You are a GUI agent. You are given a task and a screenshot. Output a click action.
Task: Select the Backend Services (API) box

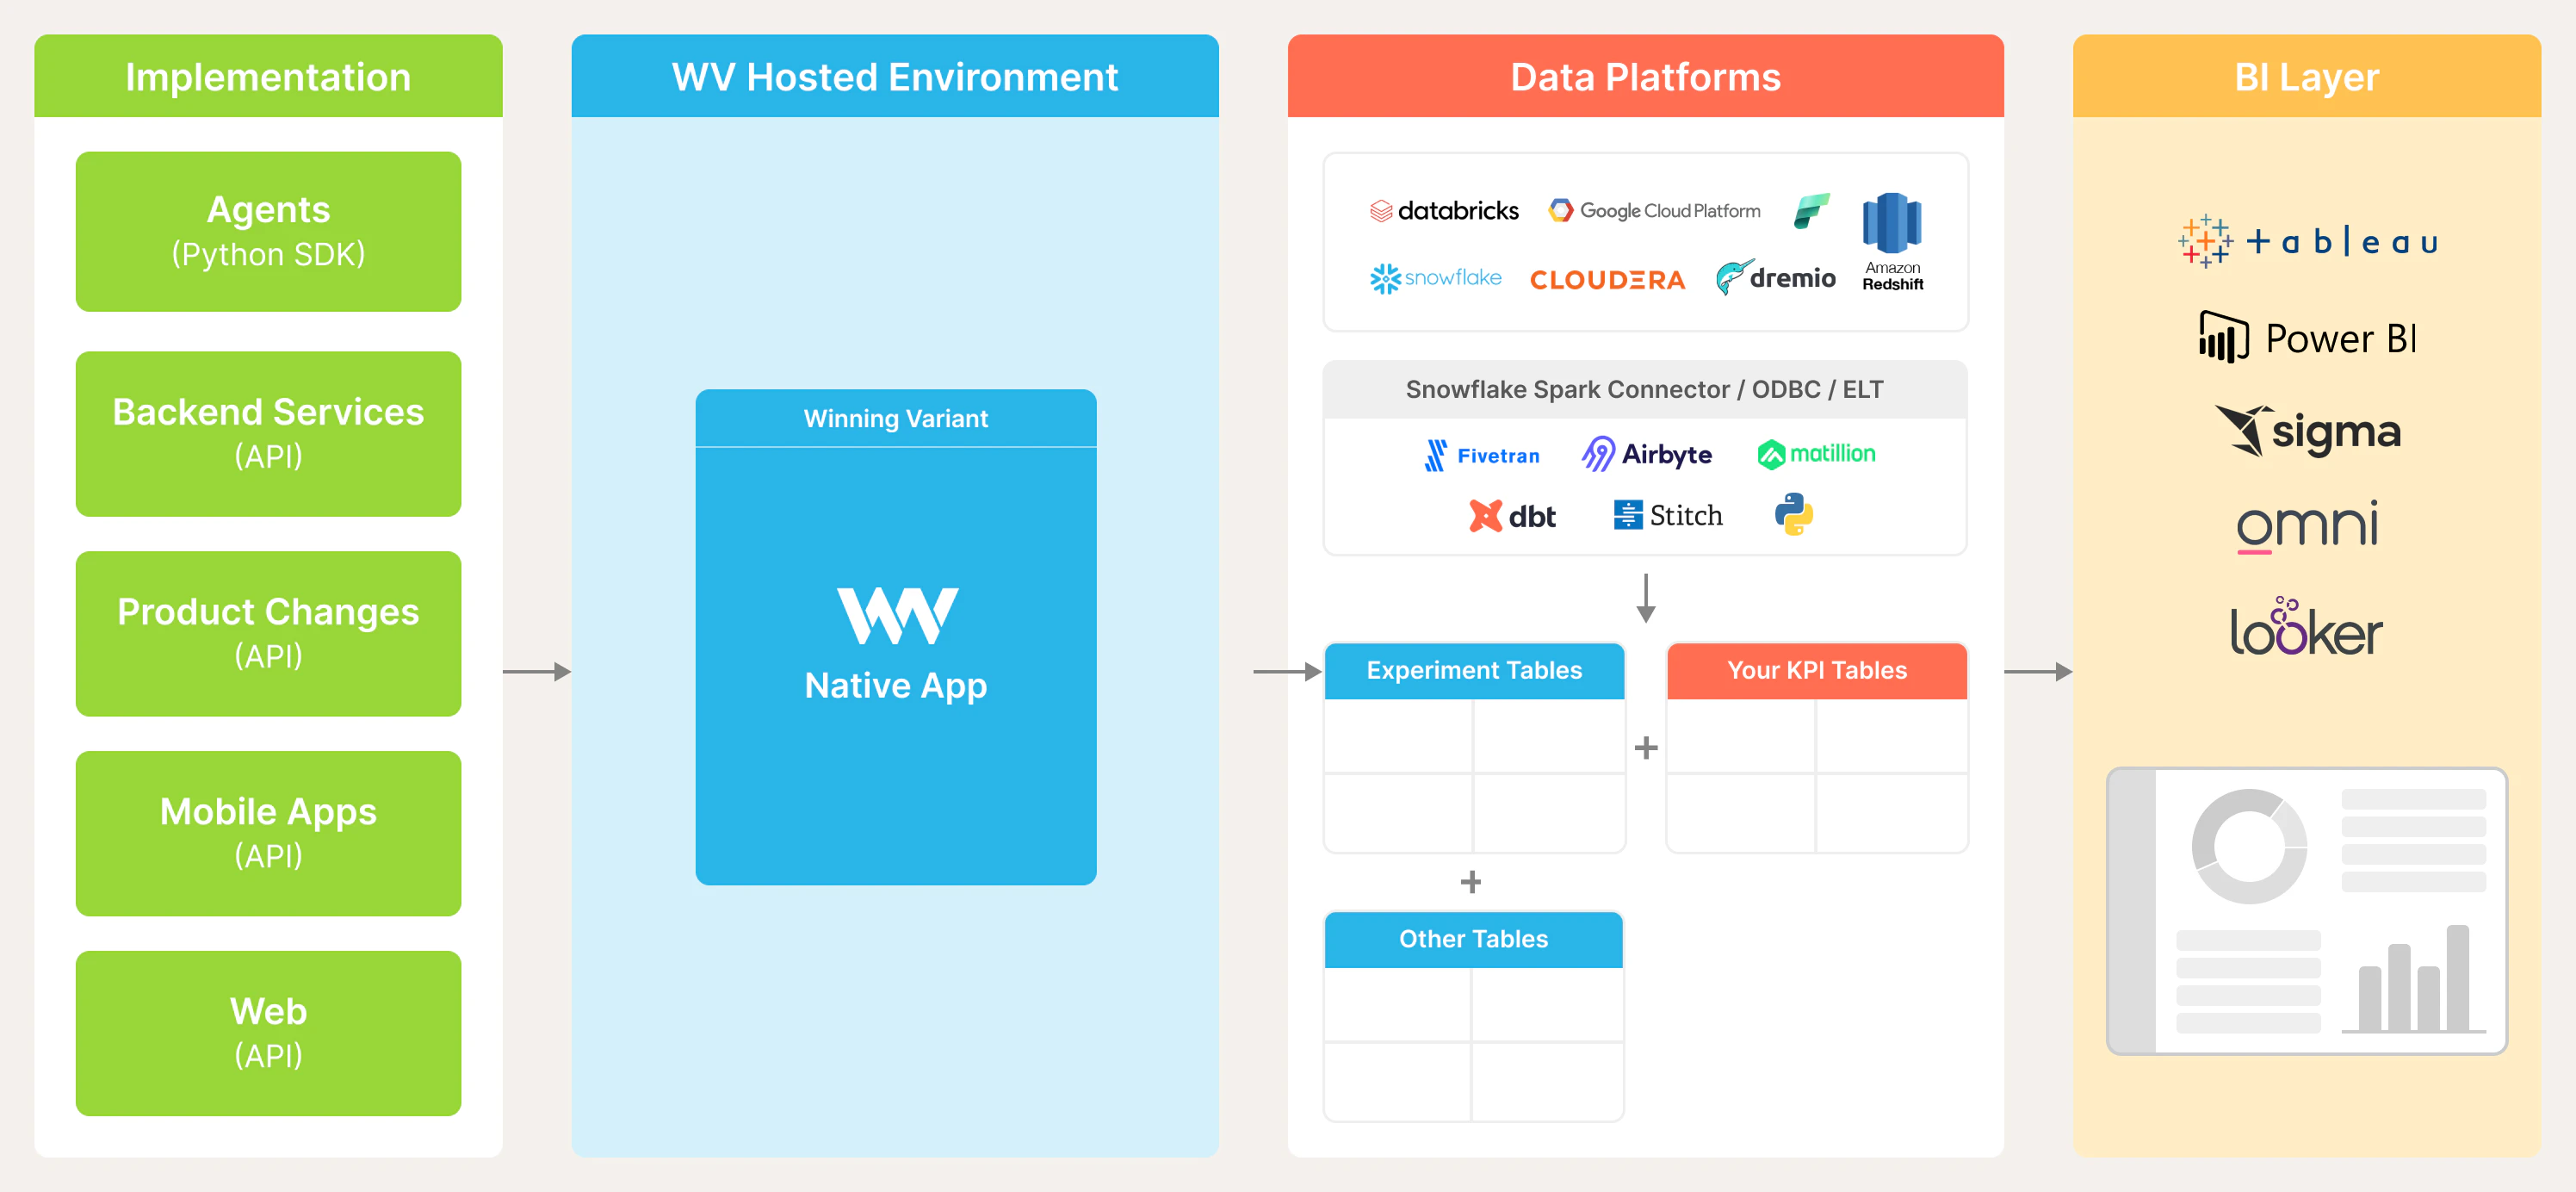click(x=268, y=434)
